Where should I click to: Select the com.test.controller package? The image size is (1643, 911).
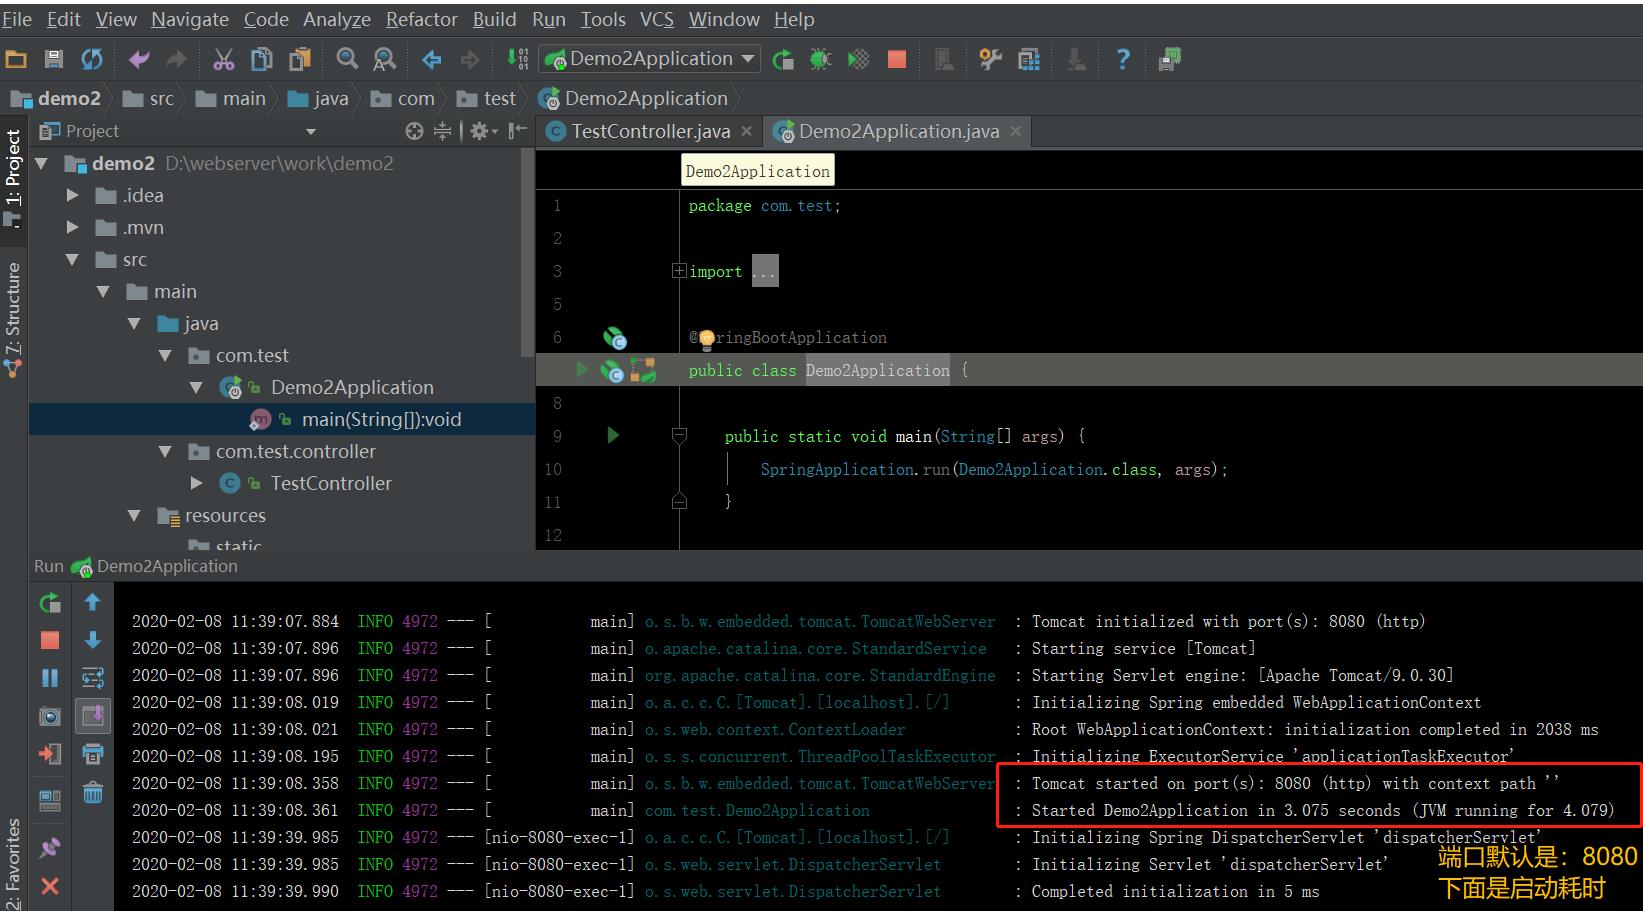click(x=296, y=452)
